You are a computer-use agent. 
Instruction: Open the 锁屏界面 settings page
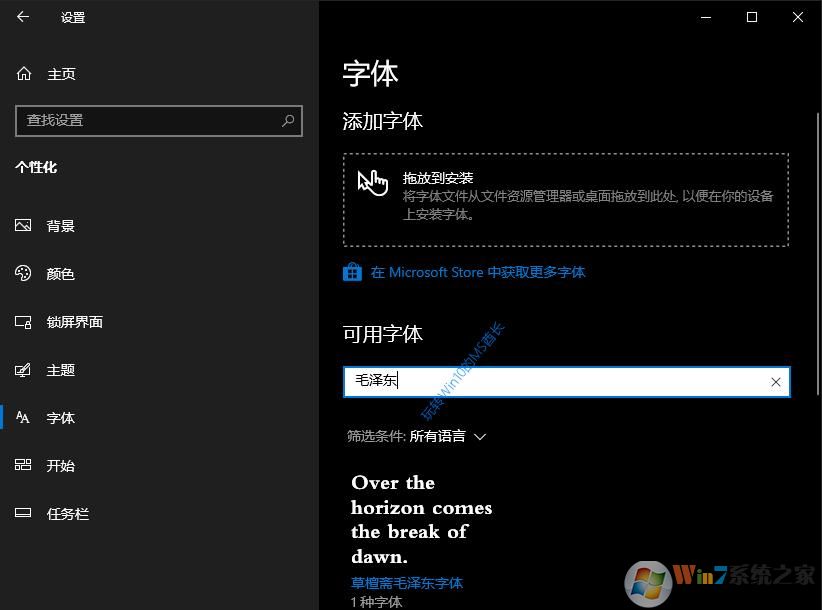point(74,322)
